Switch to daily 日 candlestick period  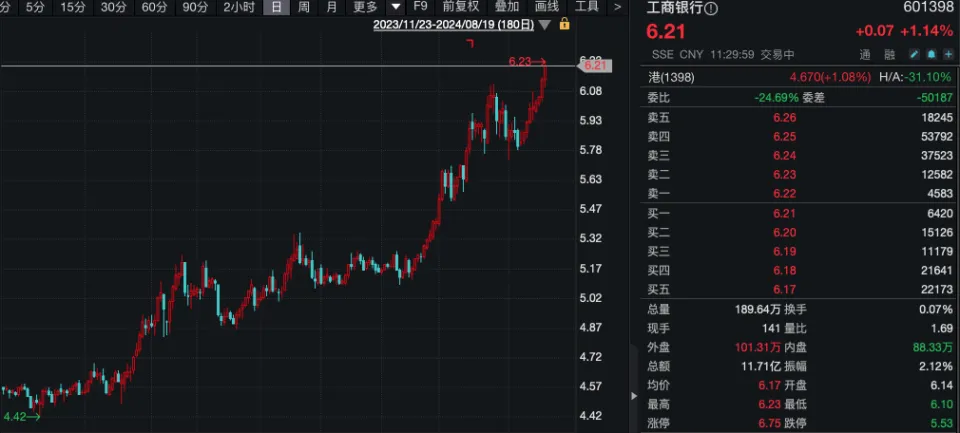[277, 7]
